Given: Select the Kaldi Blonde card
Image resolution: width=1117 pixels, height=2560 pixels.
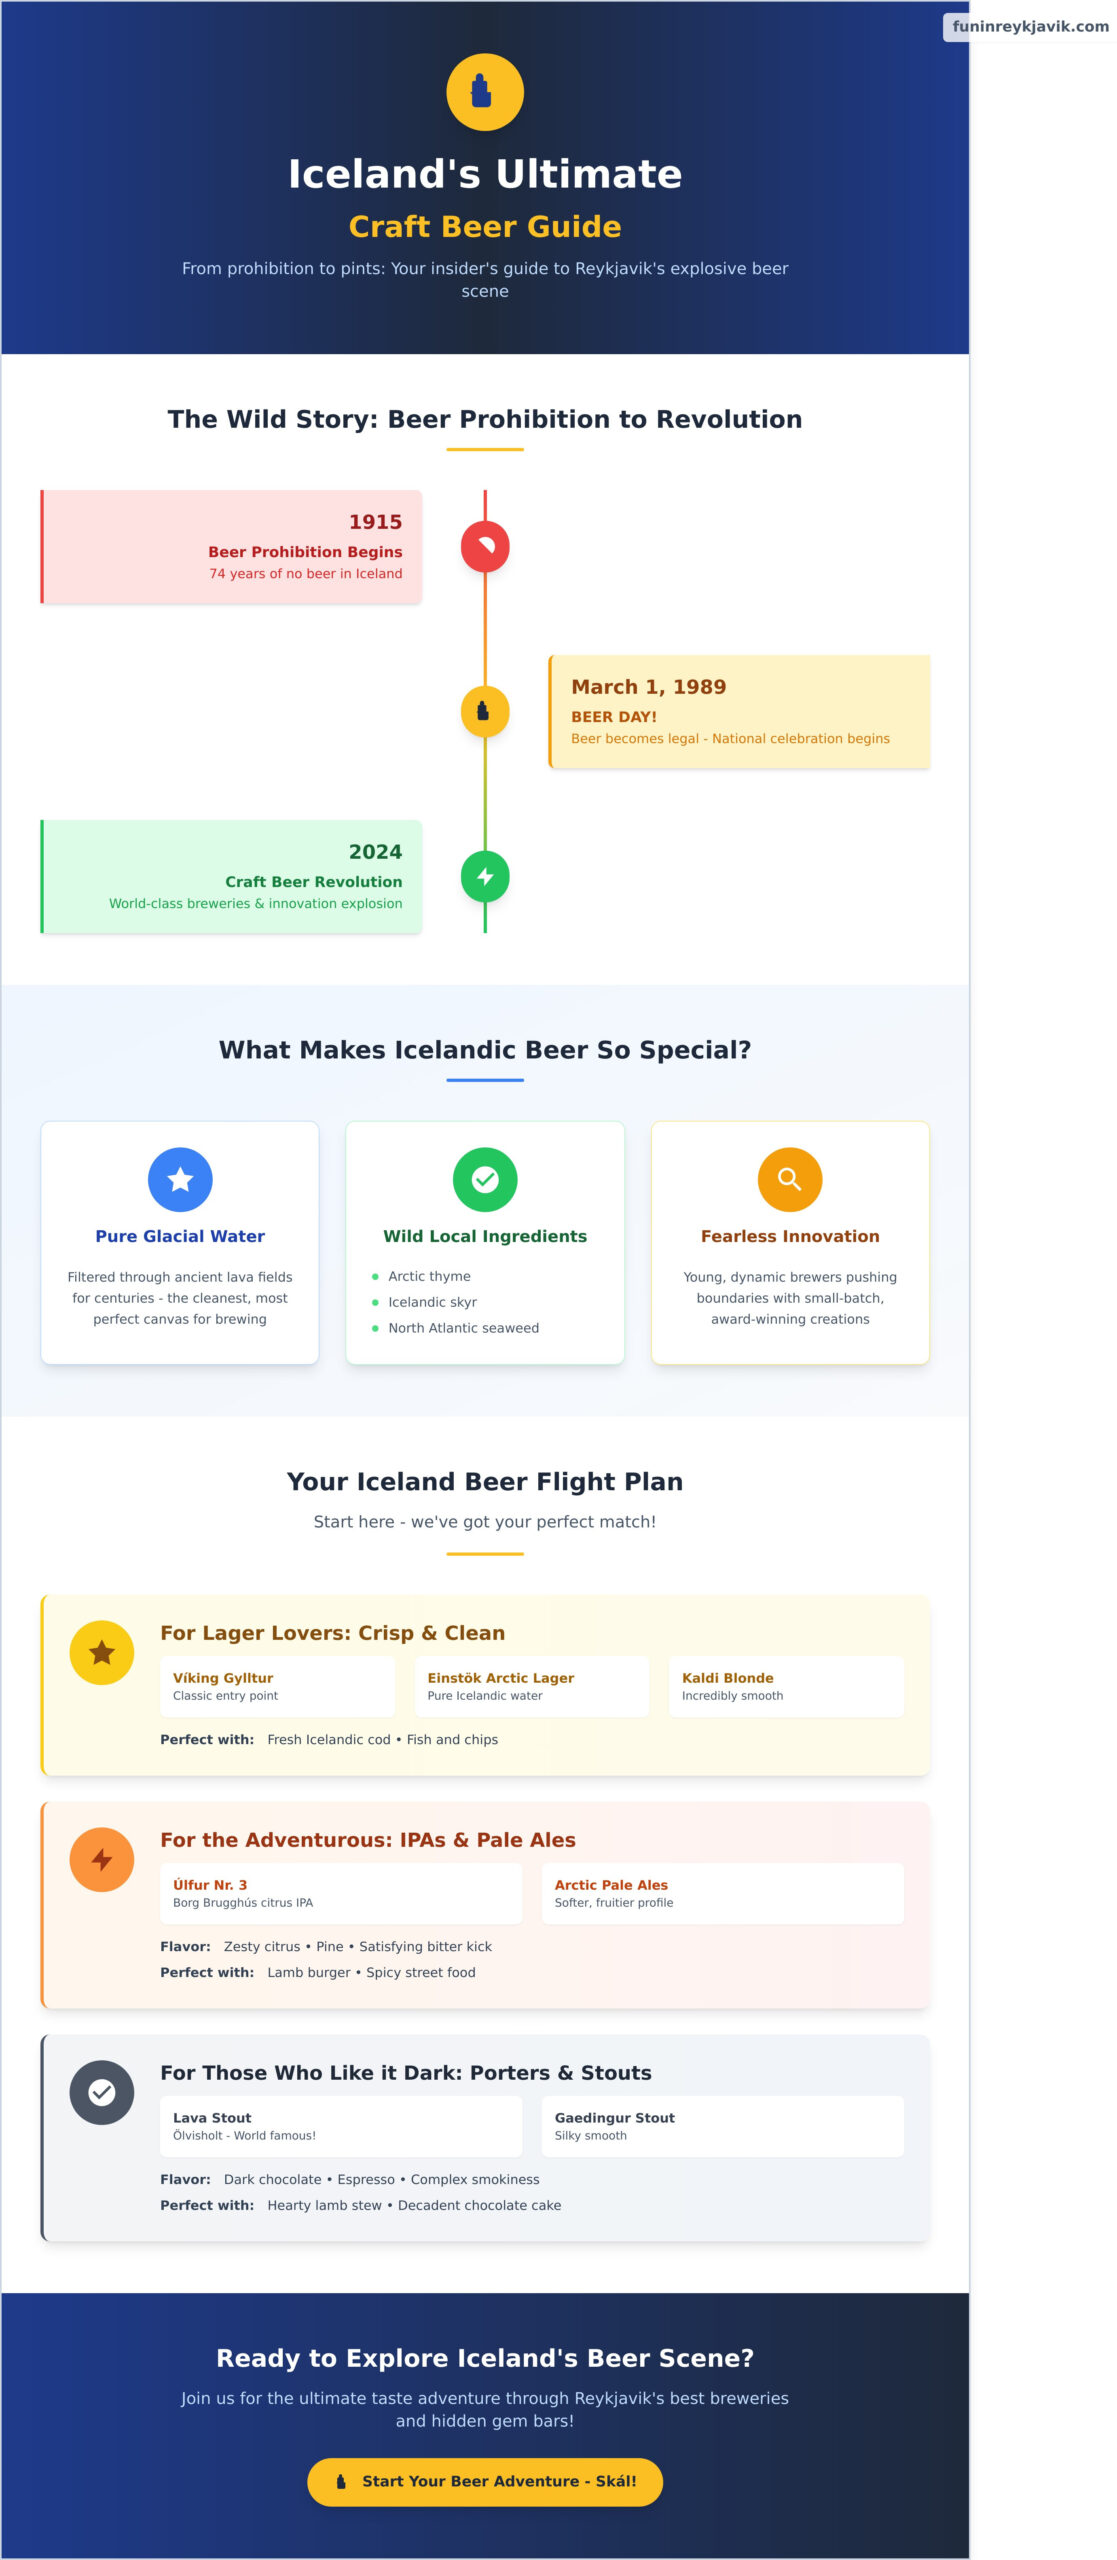Looking at the screenshot, I should [787, 1686].
